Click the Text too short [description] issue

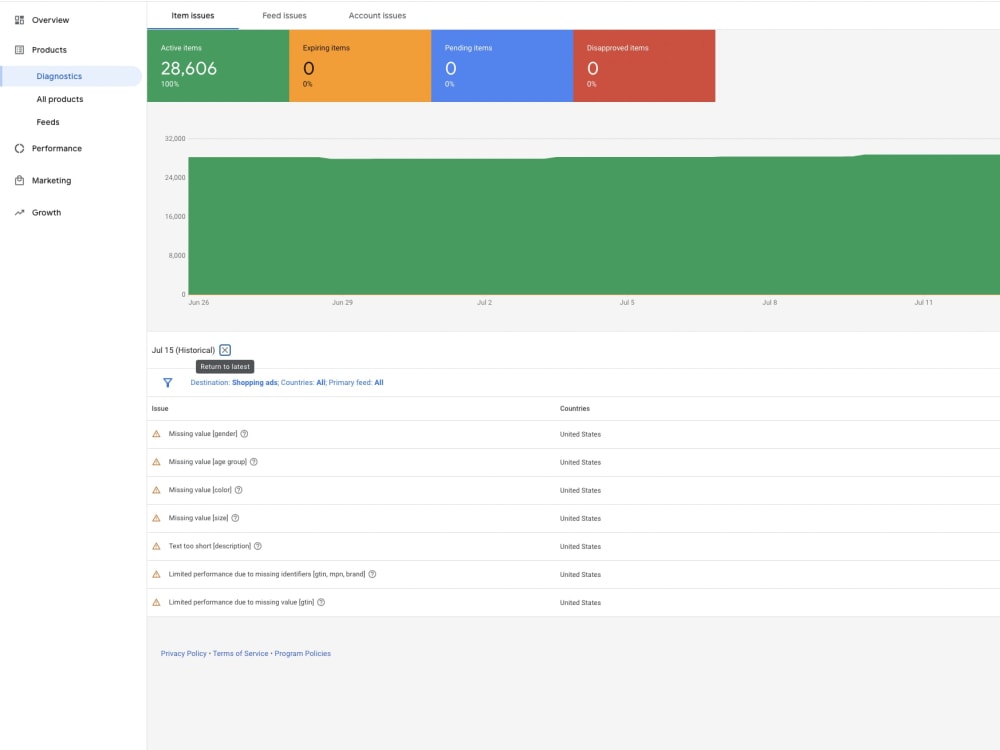(x=210, y=546)
